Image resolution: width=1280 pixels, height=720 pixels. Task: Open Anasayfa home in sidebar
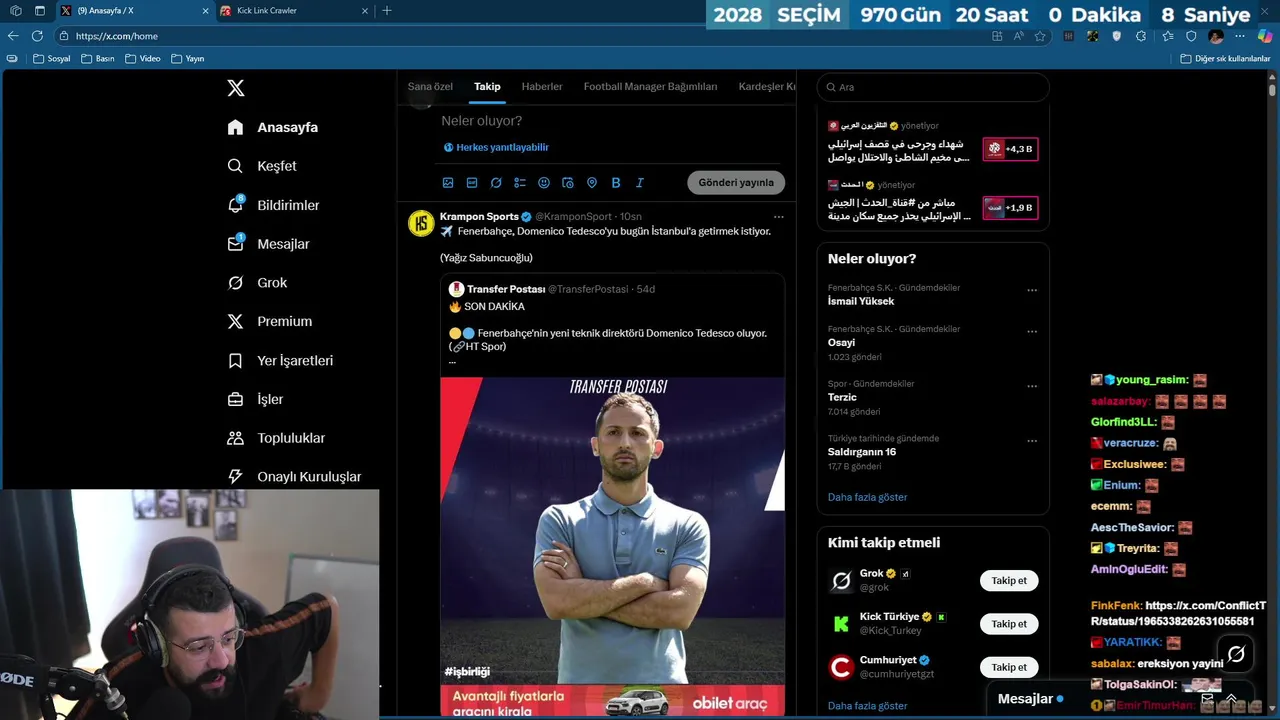point(273,127)
